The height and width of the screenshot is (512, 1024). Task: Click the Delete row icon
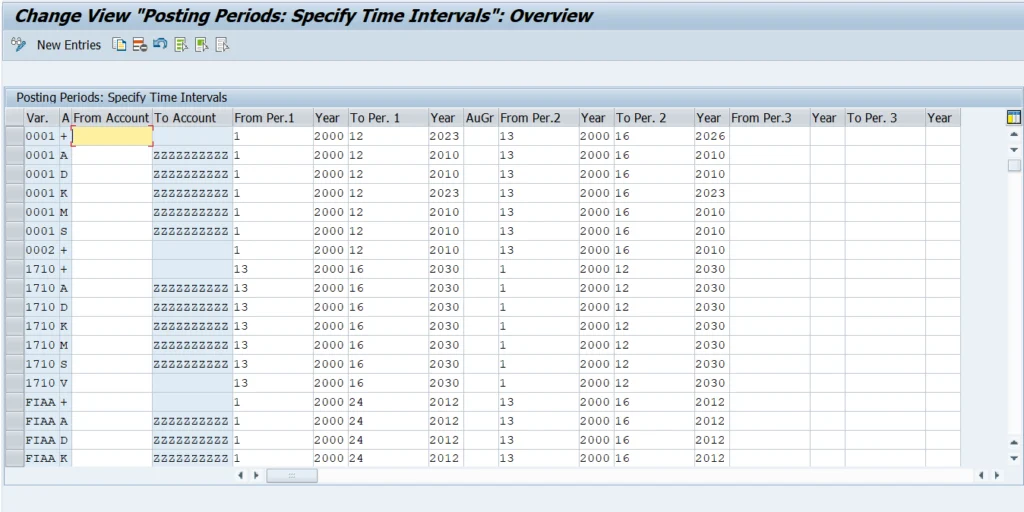click(x=139, y=45)
